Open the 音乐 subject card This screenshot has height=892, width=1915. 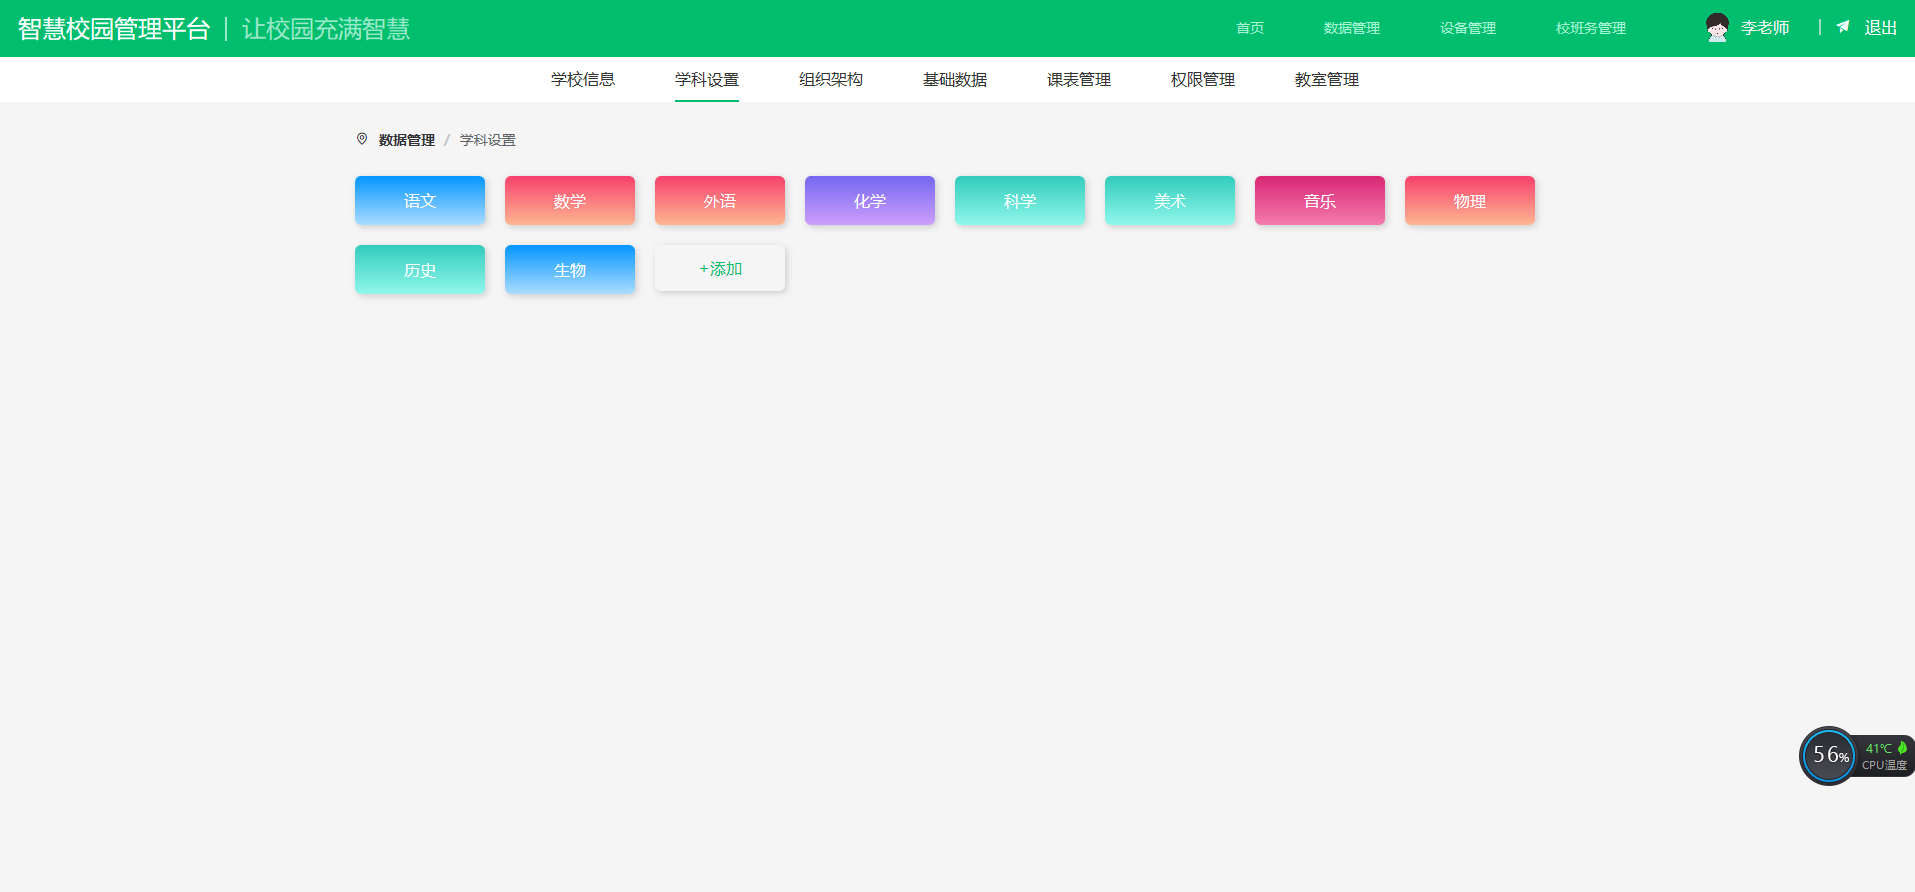1320,201
